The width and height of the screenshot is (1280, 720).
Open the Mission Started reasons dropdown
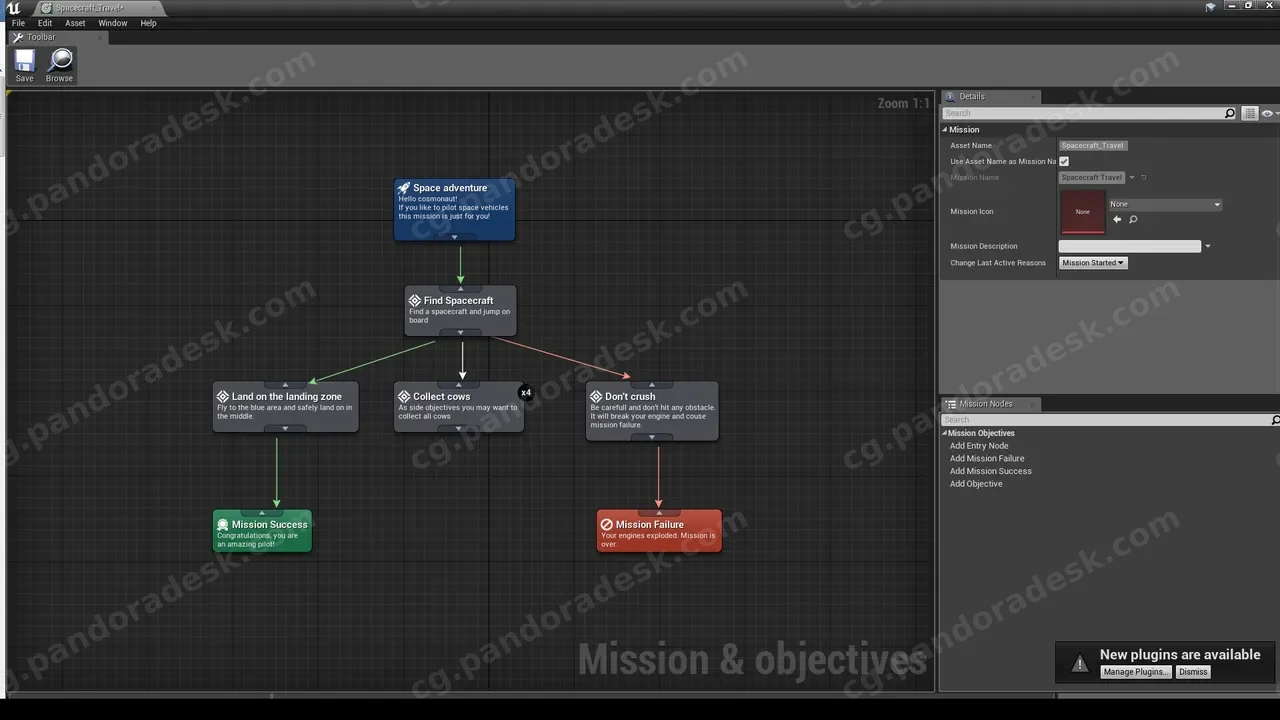(x=1093, y=263)
